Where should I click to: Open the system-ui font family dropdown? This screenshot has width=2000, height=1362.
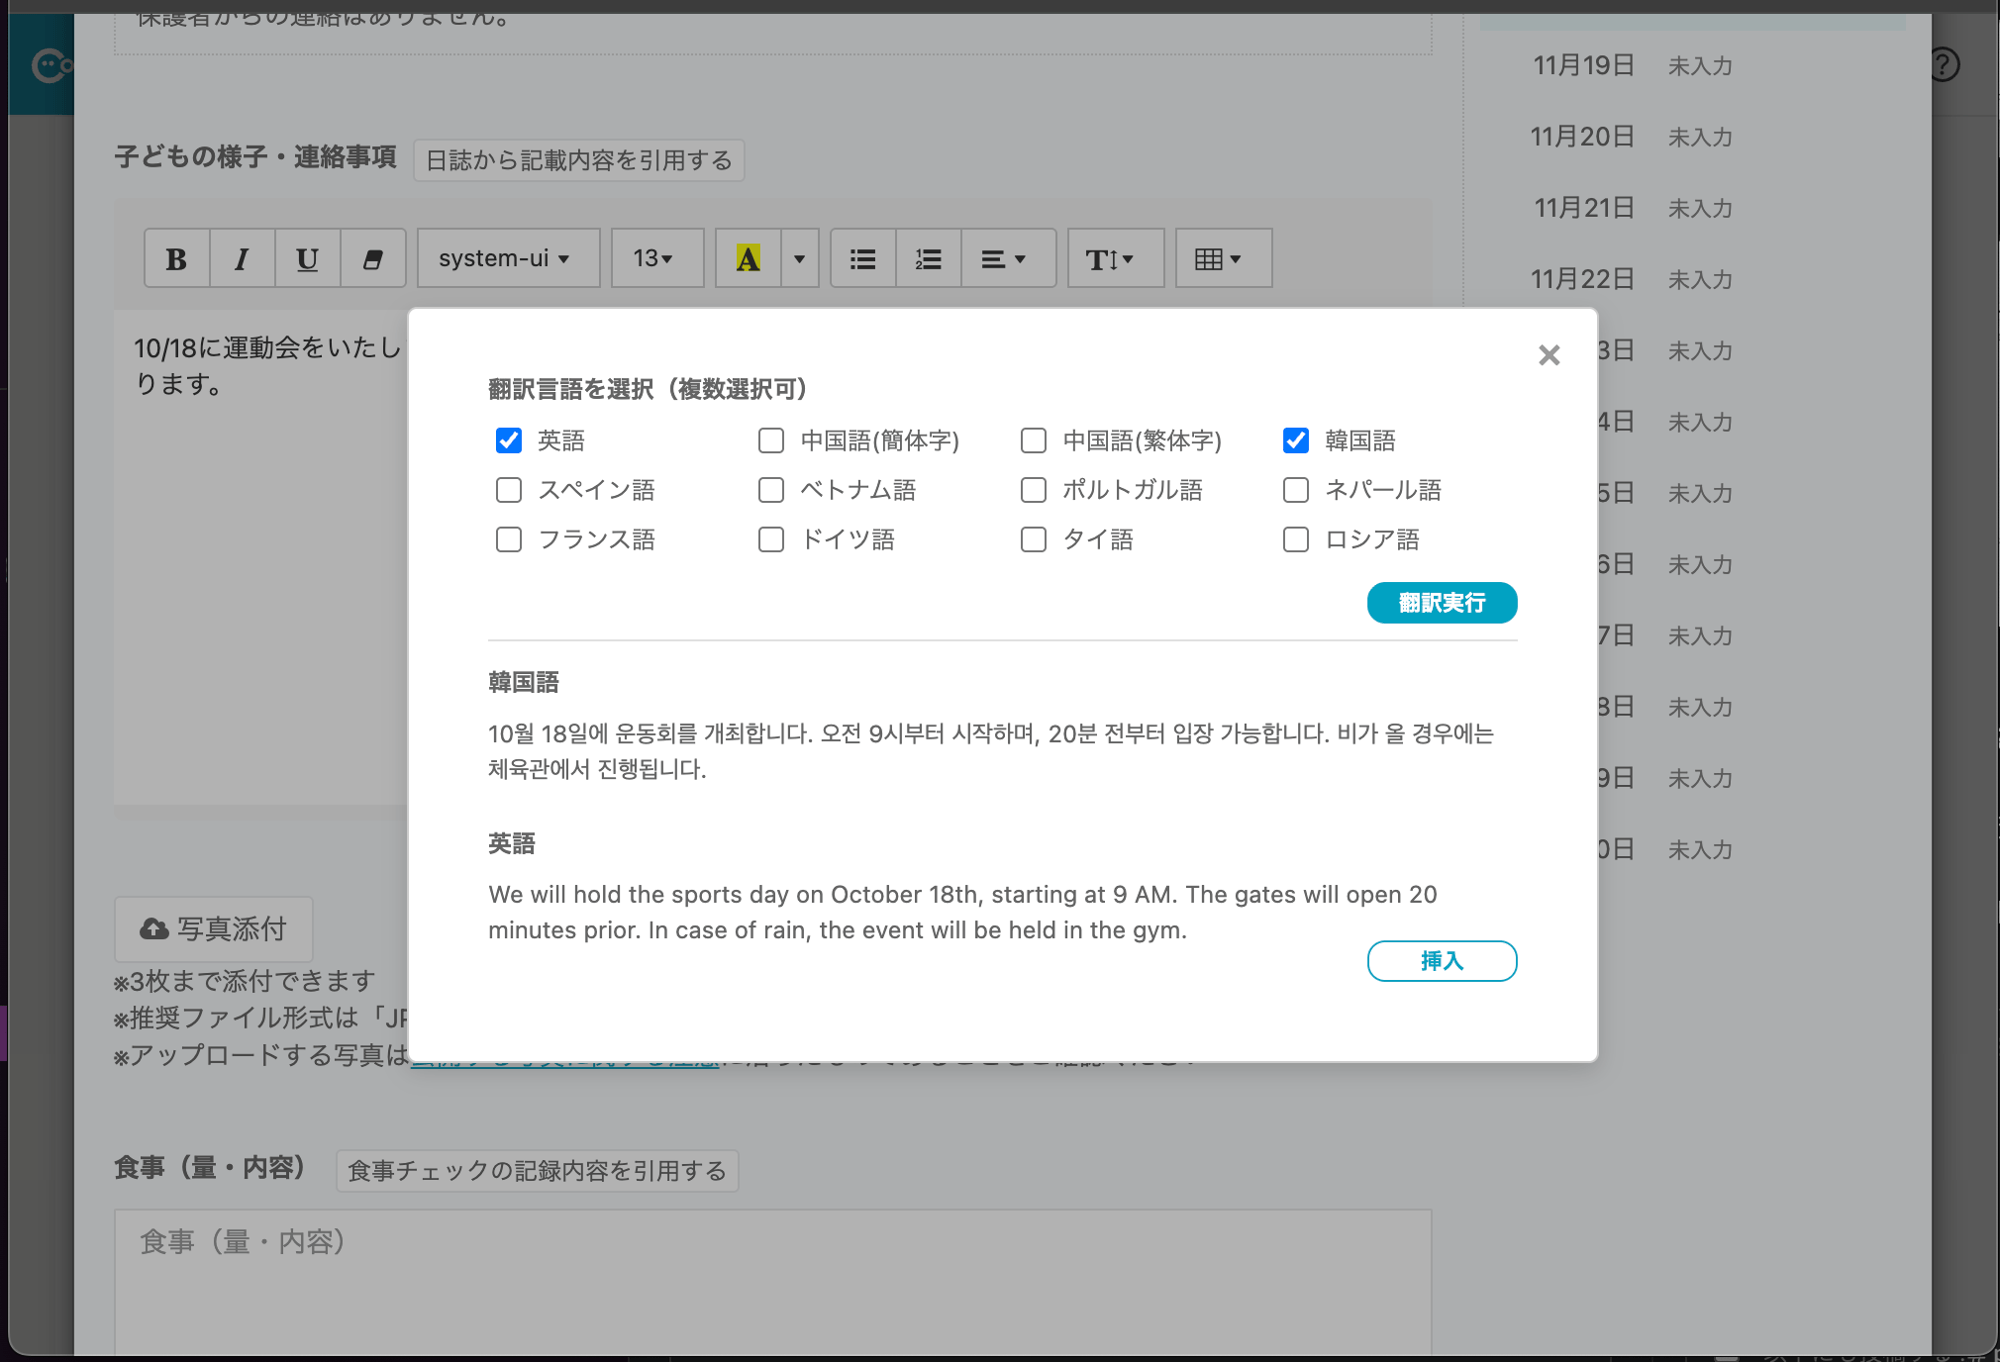pyautogui.click(x=507, y=258)
